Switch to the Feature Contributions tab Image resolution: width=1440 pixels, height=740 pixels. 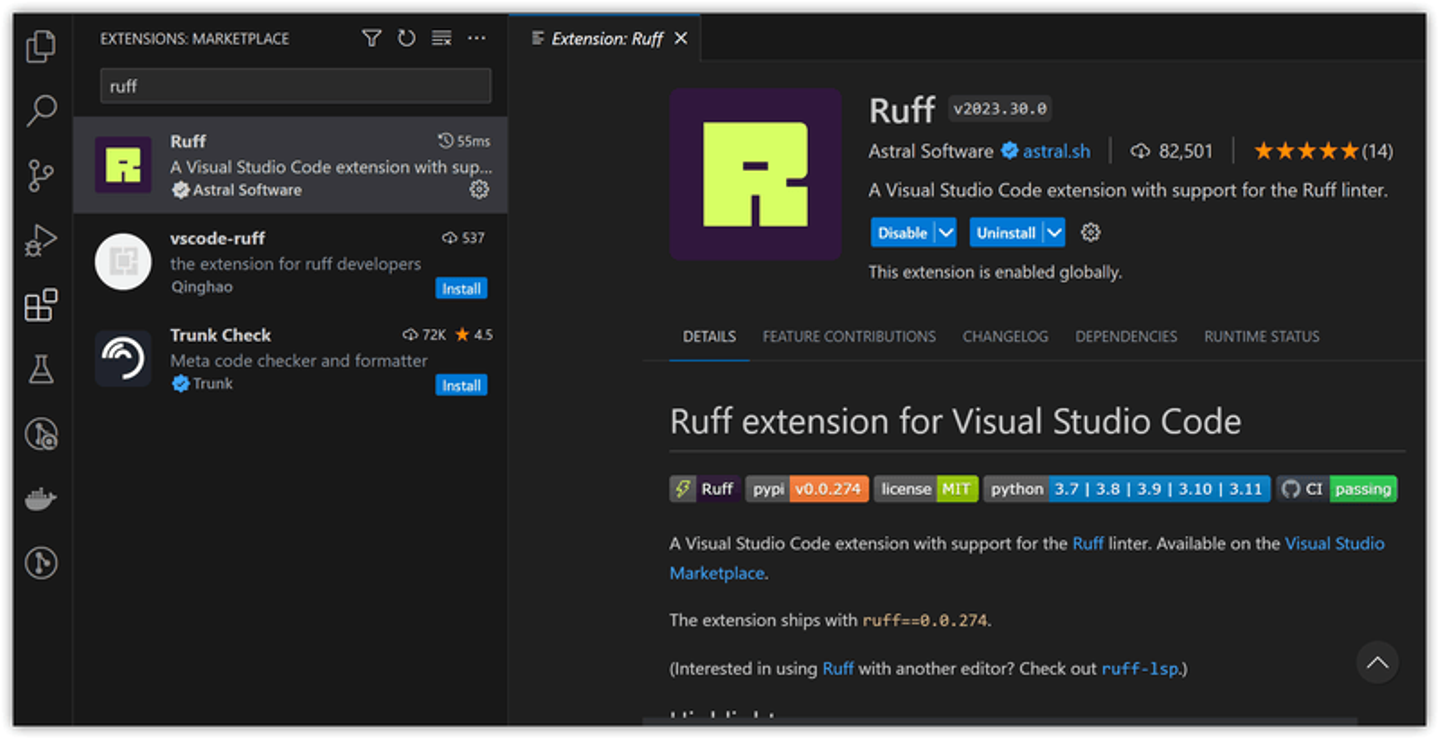click(x=849, y=337)
